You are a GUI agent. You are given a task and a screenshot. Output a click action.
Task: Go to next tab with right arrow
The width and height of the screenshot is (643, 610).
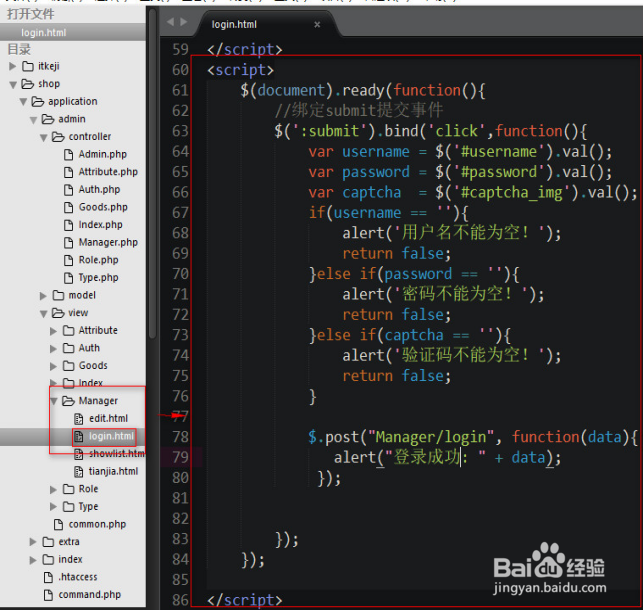pos(183,22)
